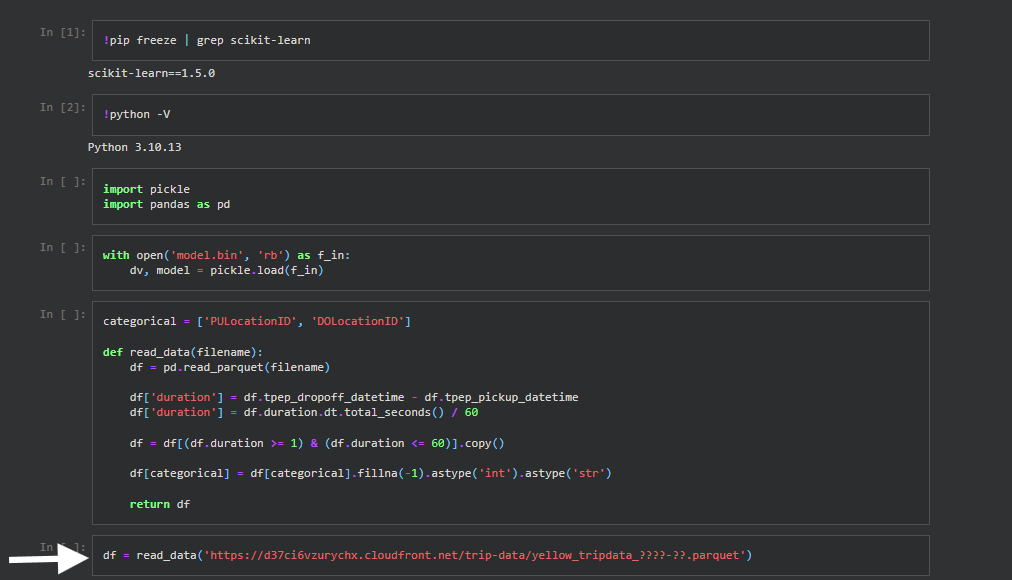This screenshot has width=1012, height=580.
Task: Click the line subtracting tpep_pickup_datetime
Action: (x=354, y=397)
